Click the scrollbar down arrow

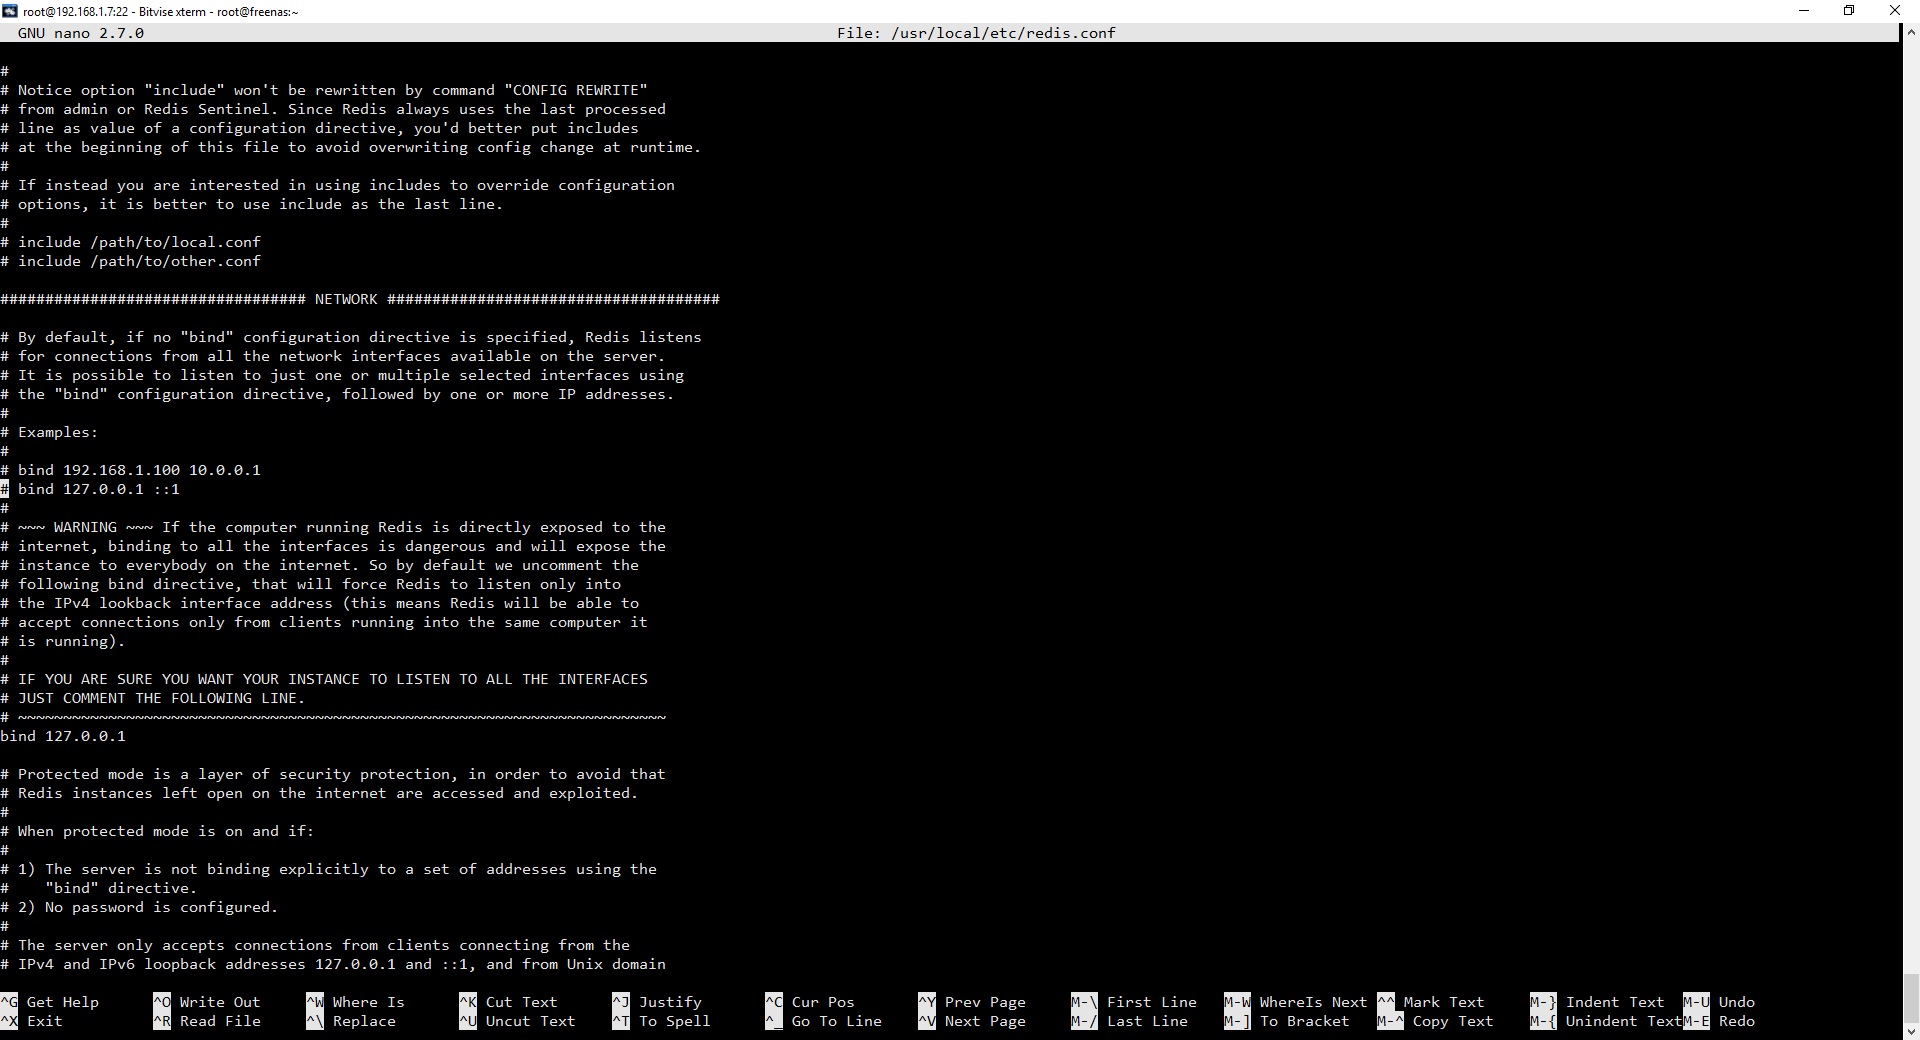click(x=1910, y=1031)
